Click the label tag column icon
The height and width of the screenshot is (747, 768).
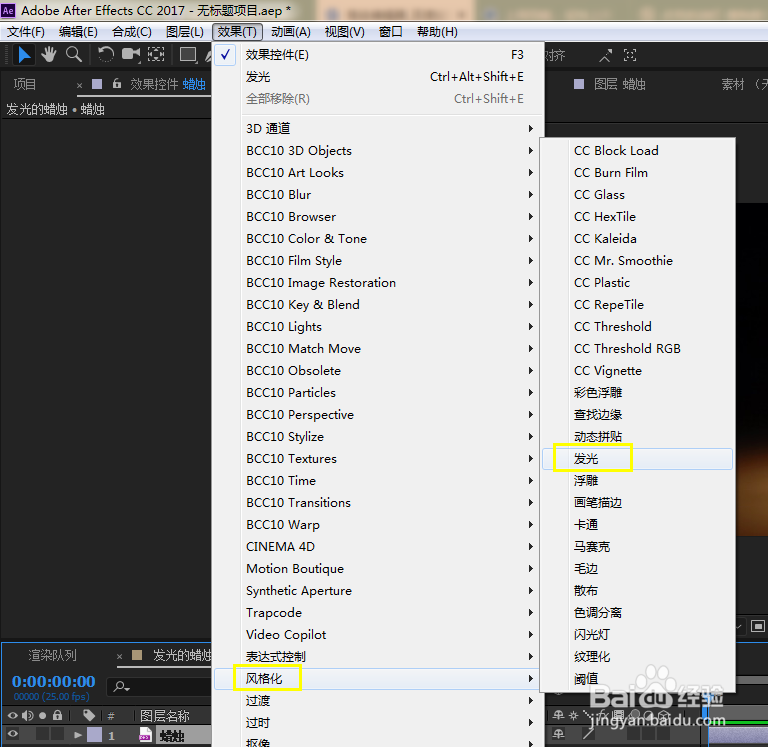point(89,716)
